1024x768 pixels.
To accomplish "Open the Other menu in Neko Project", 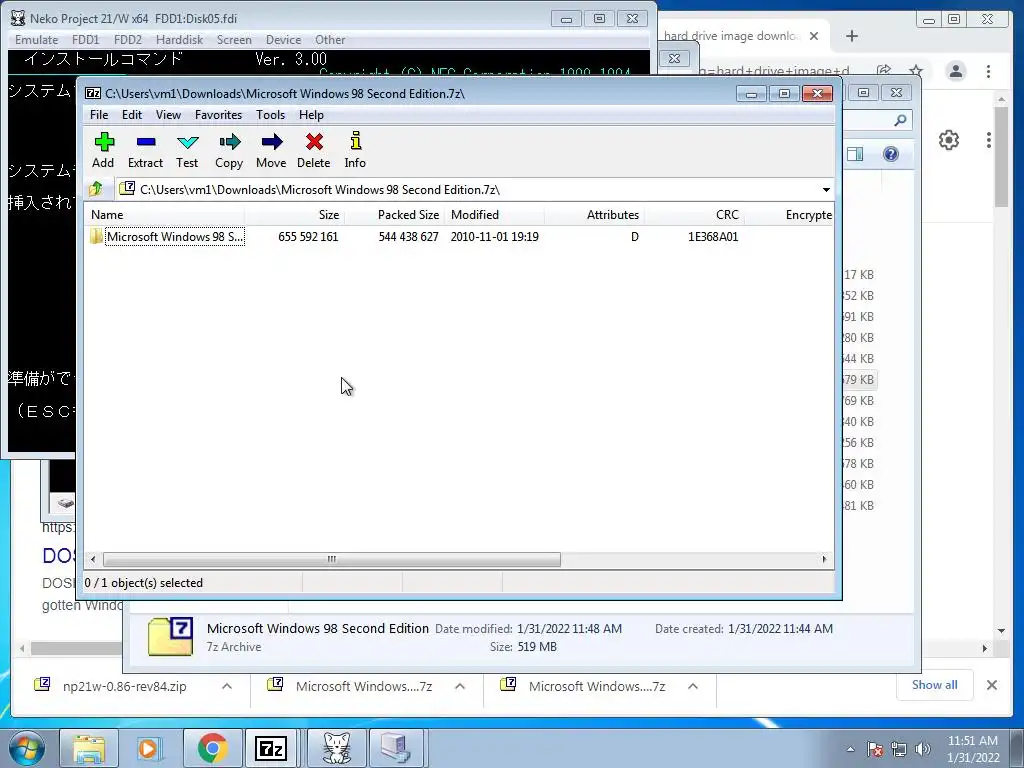I will (330, 40).
